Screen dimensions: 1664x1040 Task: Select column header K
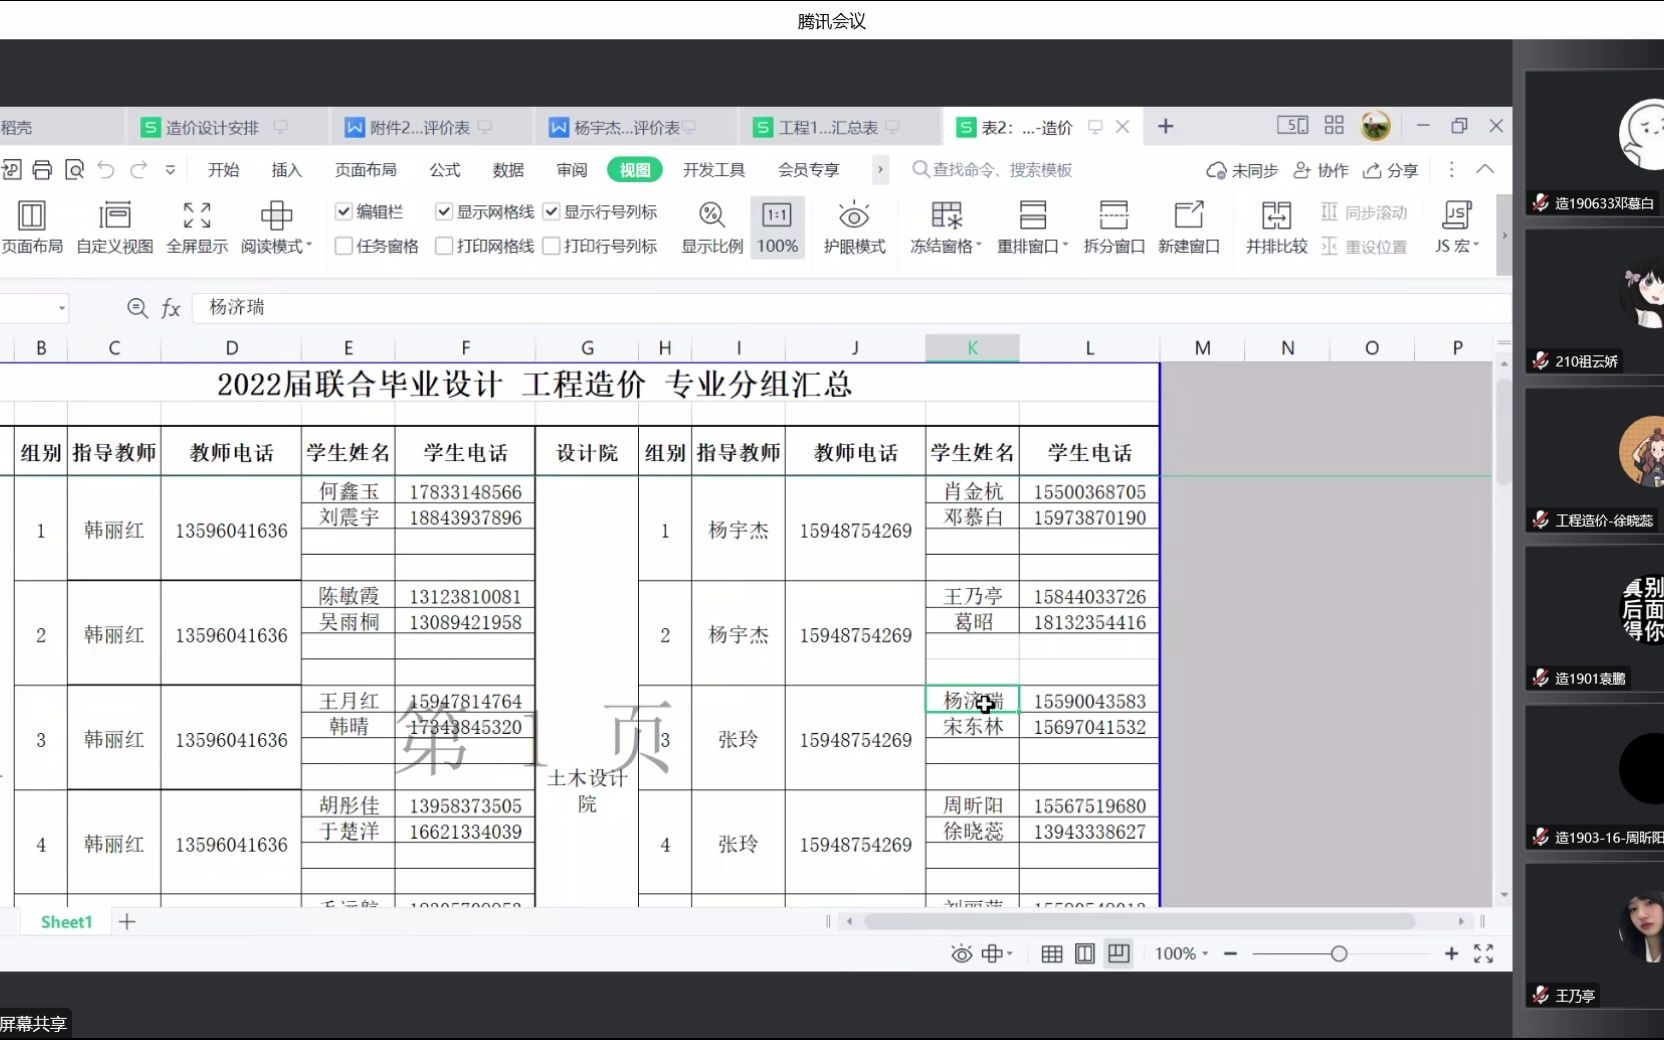[x=972, y=348]
